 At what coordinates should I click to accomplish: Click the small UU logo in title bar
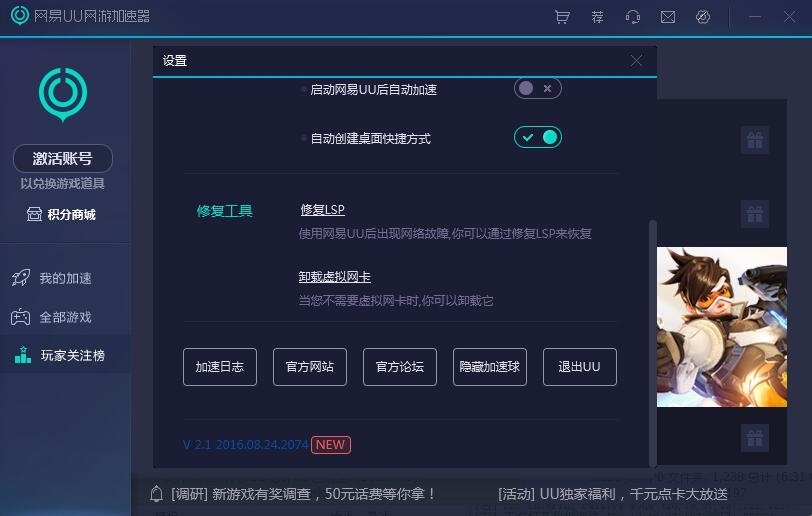tap(20, 16)
